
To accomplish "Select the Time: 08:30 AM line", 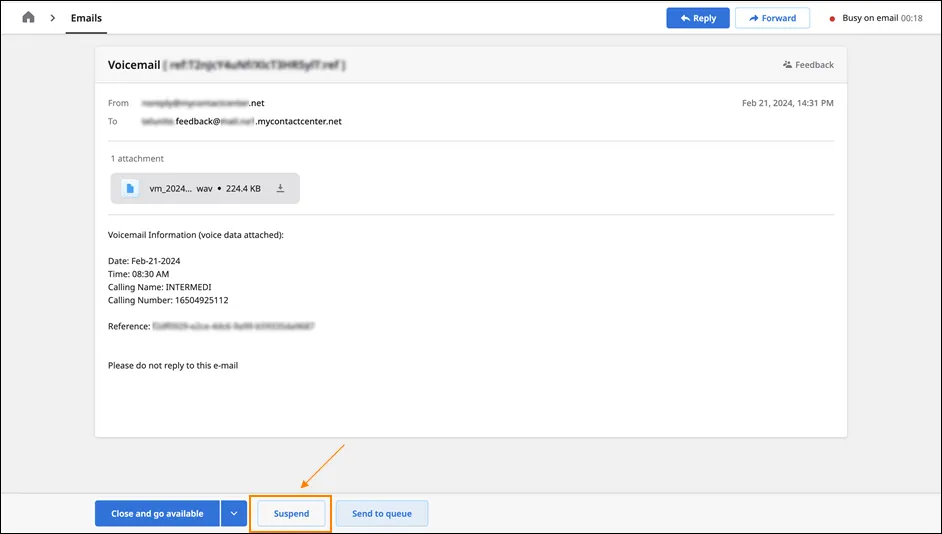I will pyautogui.click(x=138, y=274).
